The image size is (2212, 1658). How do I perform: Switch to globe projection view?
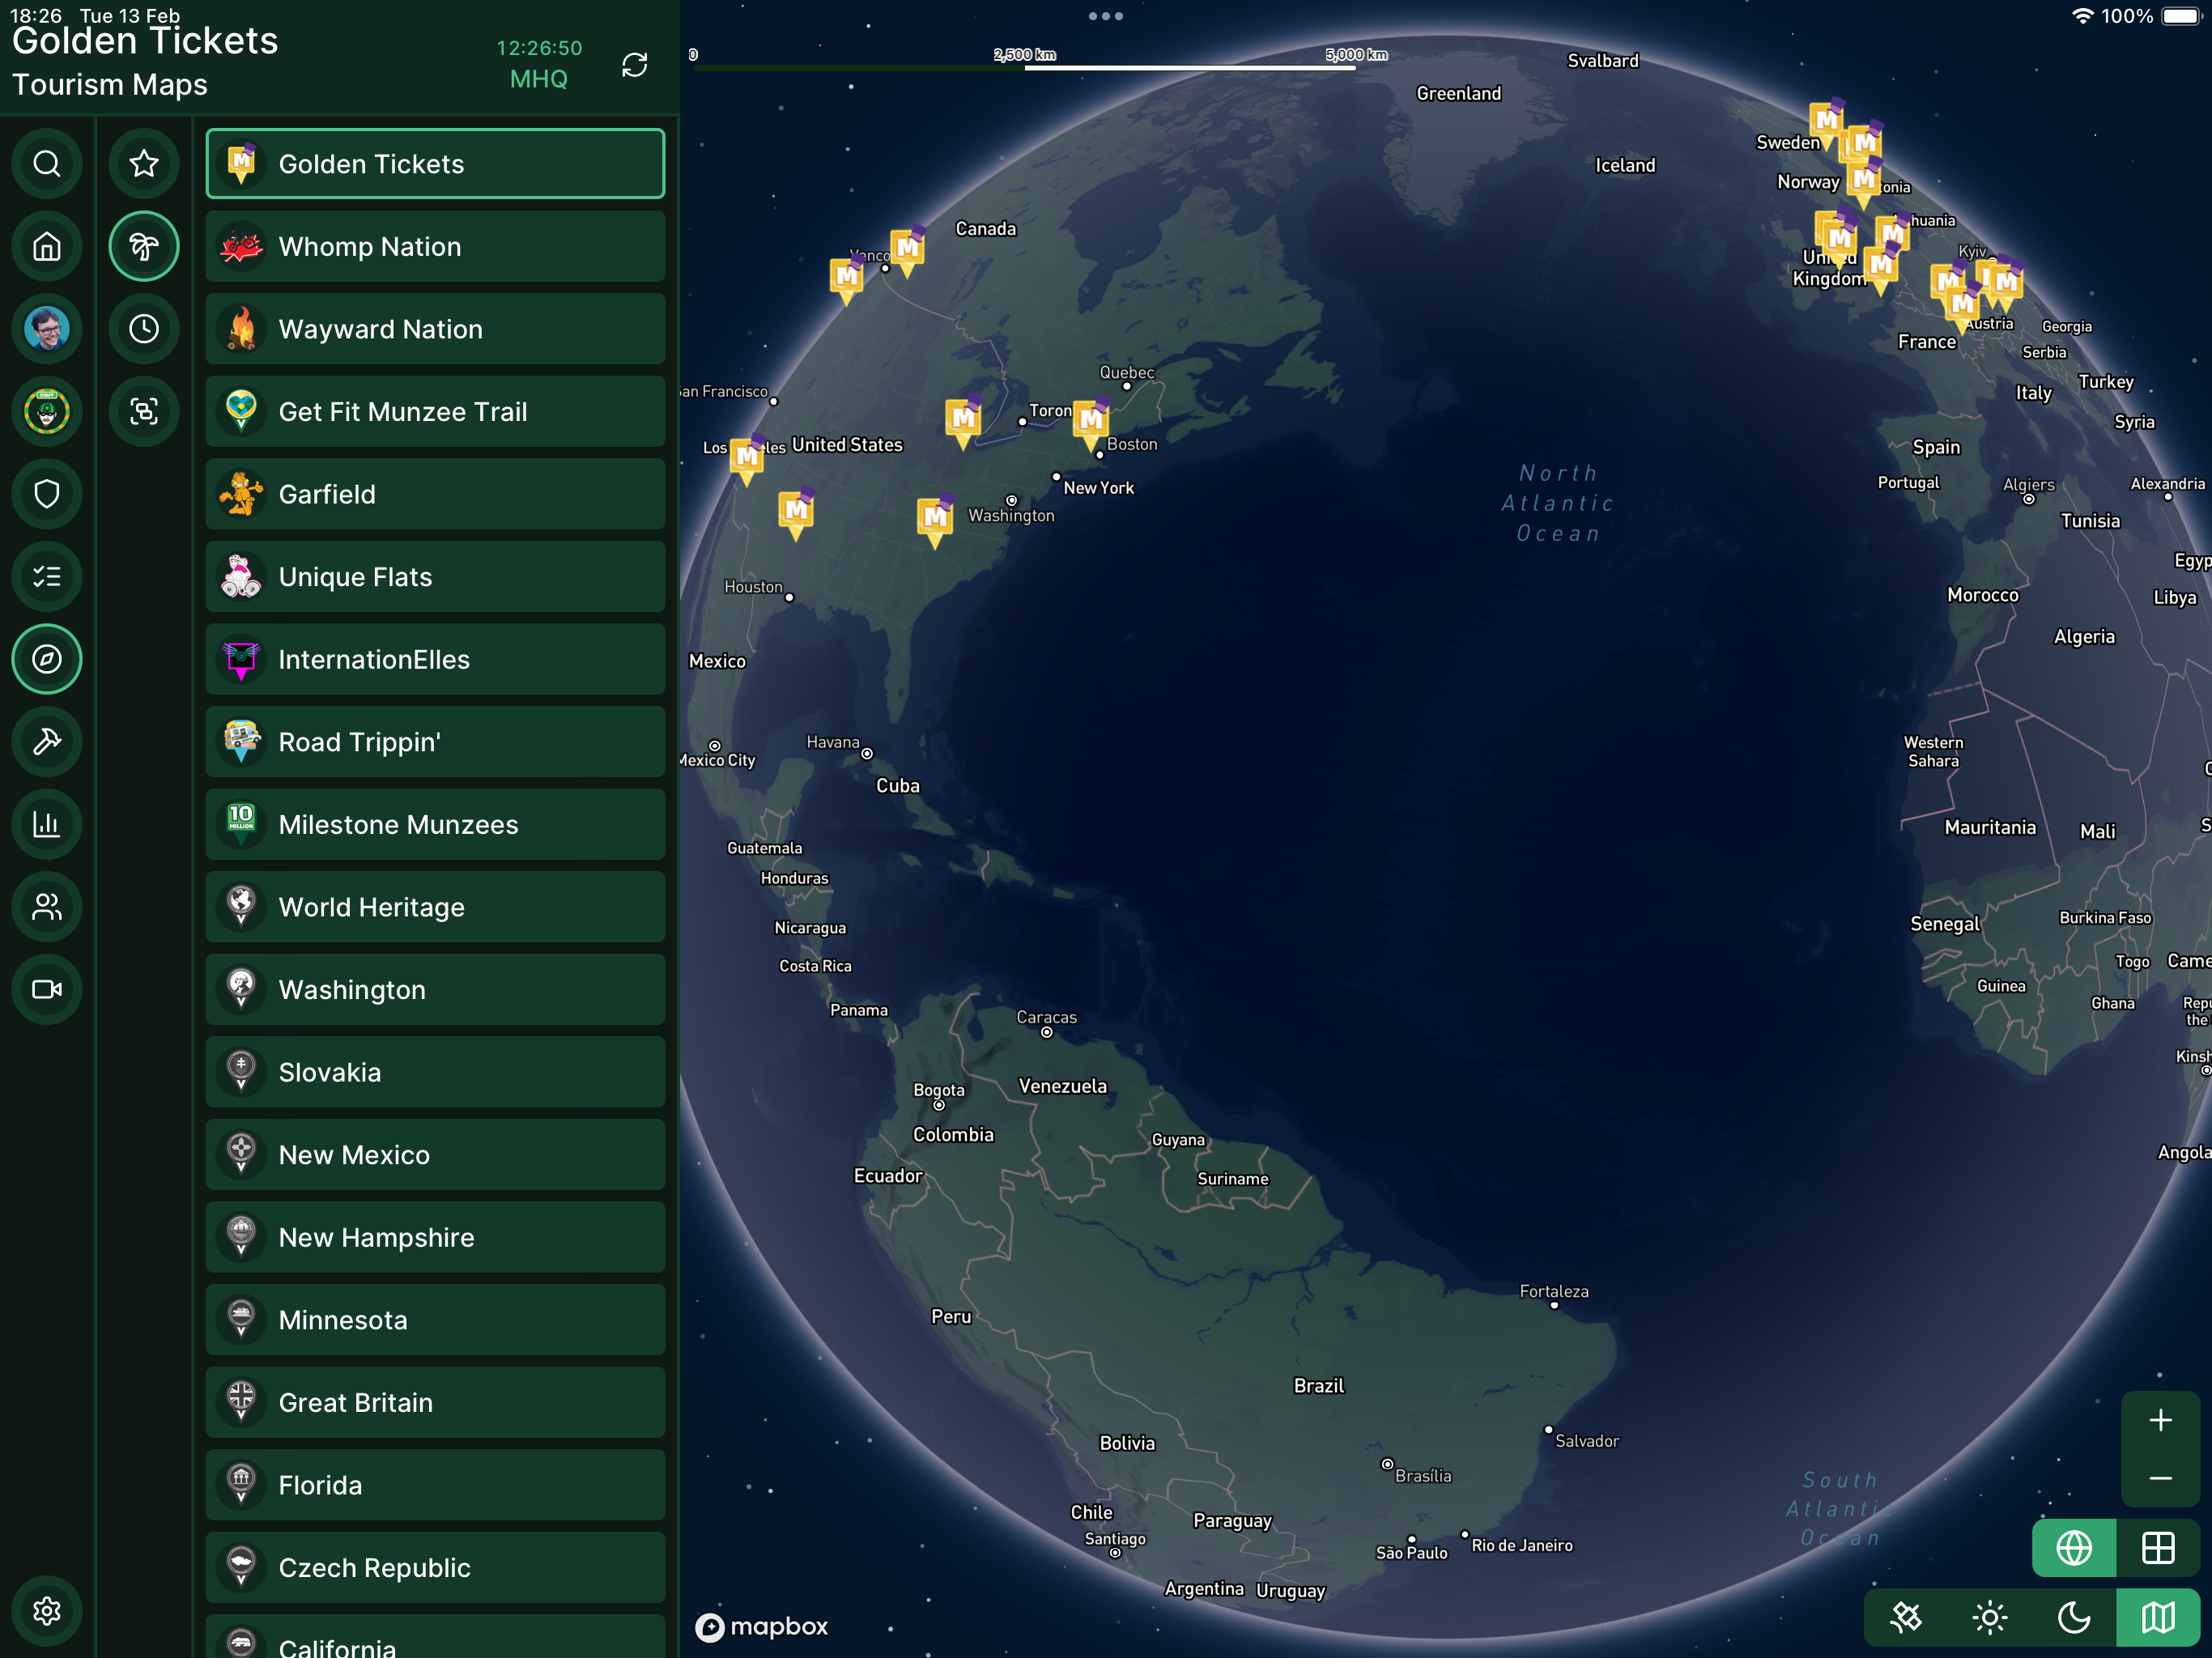(2074, 1548)
